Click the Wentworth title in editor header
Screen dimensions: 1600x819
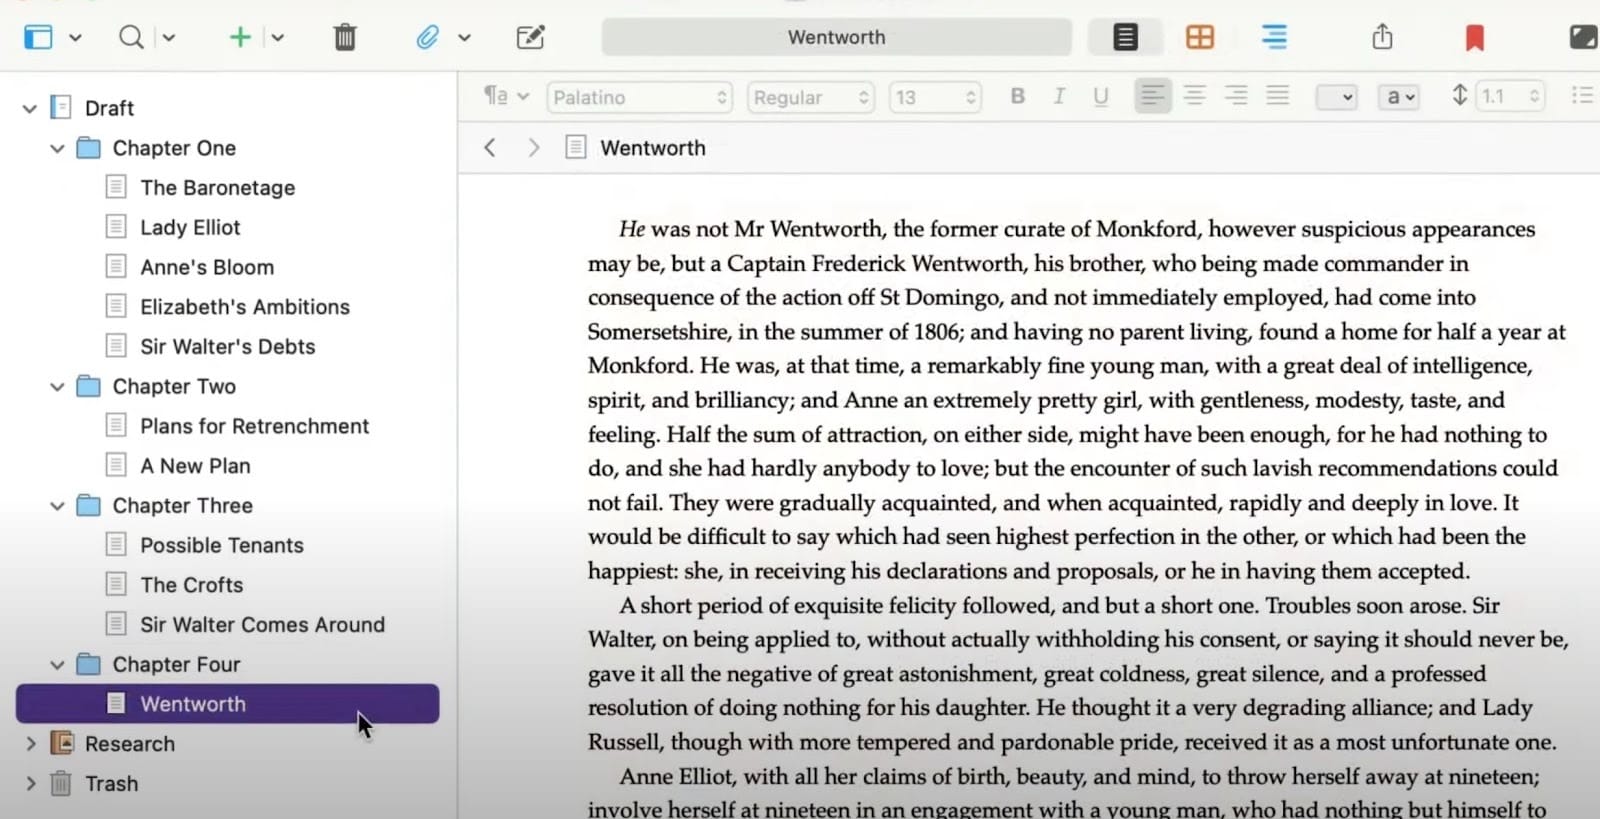click(x=653, y=148)
